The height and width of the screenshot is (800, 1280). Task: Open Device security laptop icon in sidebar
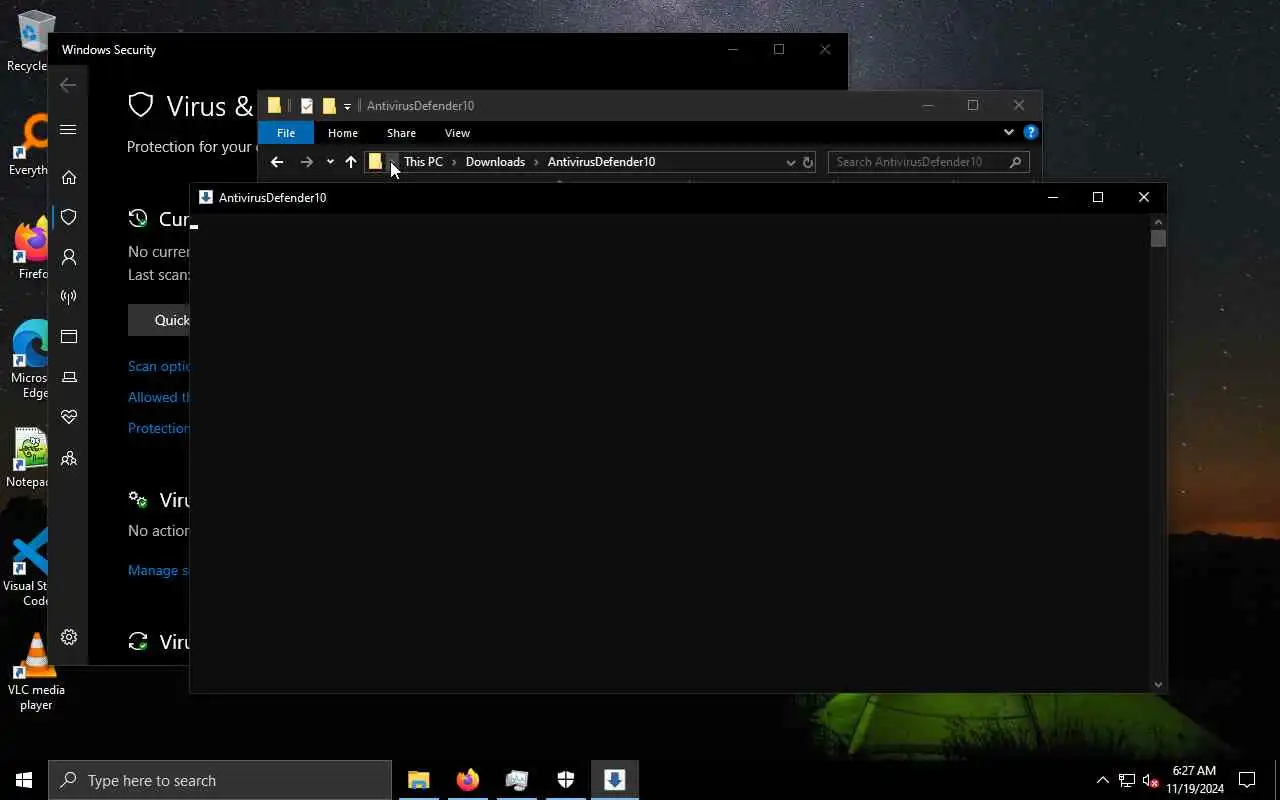coord(69,377)
